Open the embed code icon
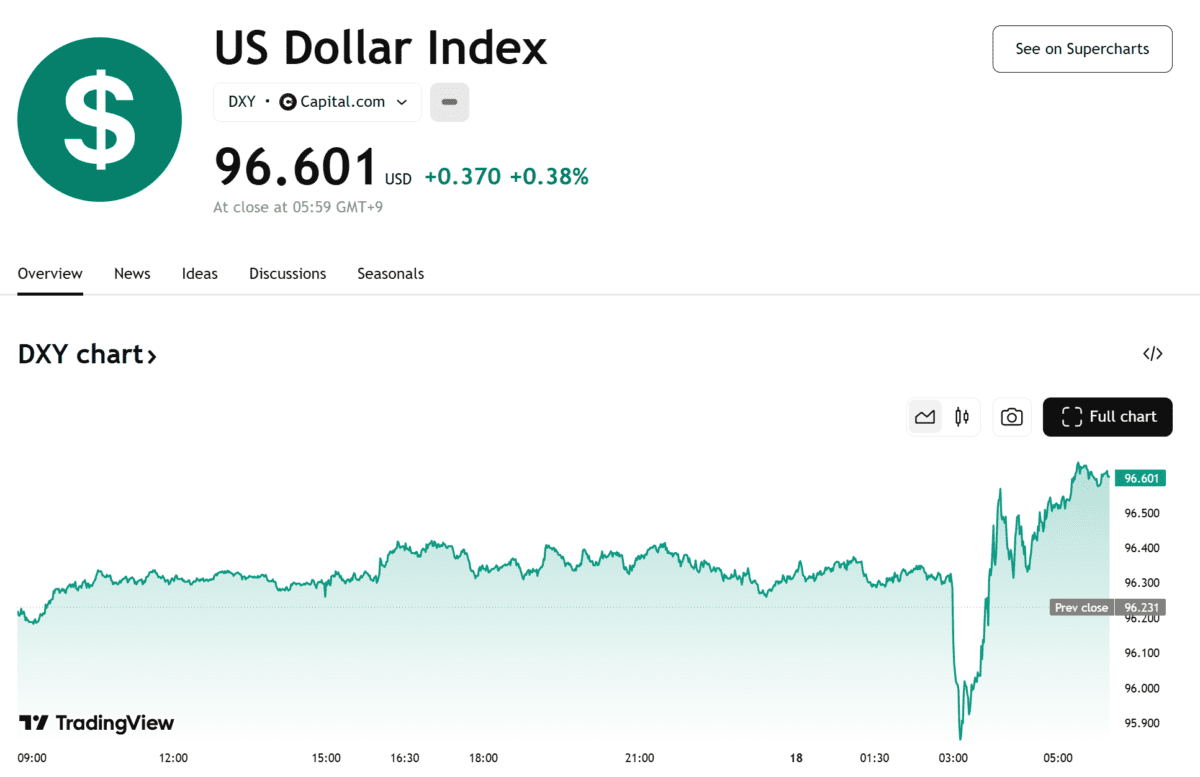This screenshot has width=1200, height=777. 1153,353
